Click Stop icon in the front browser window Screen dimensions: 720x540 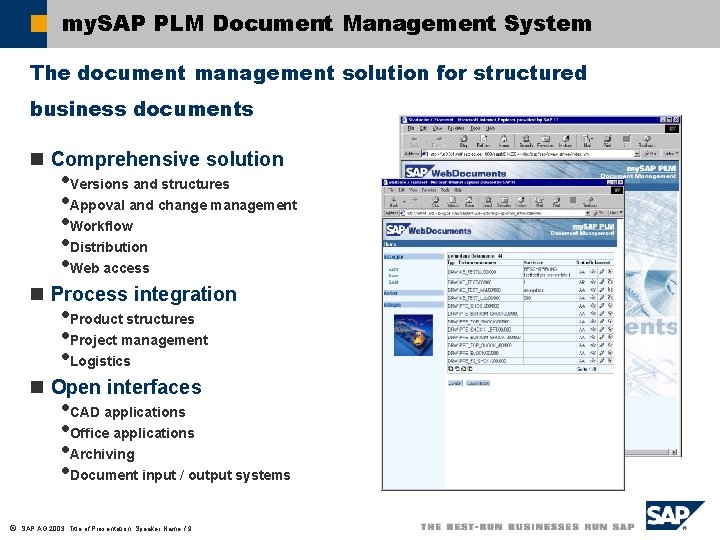point(435,202)
